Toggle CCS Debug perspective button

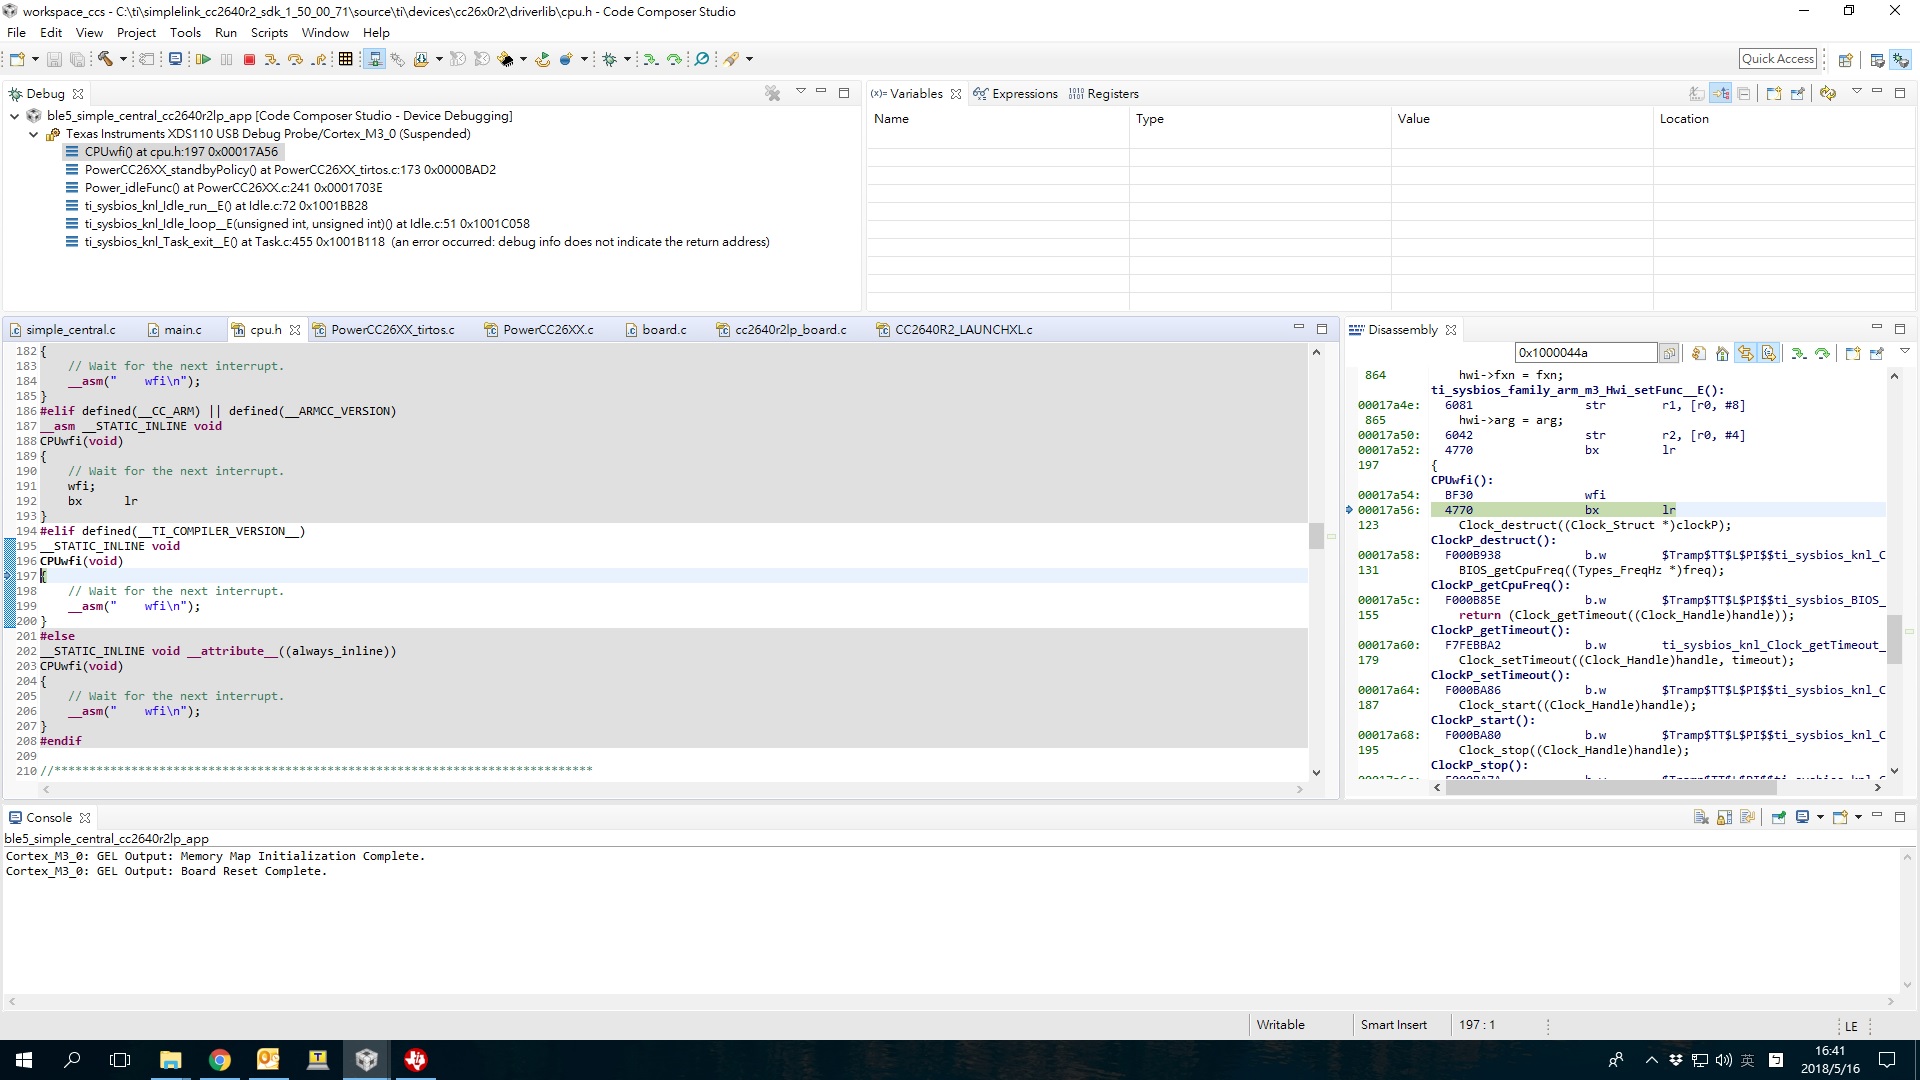(1901, 60)
